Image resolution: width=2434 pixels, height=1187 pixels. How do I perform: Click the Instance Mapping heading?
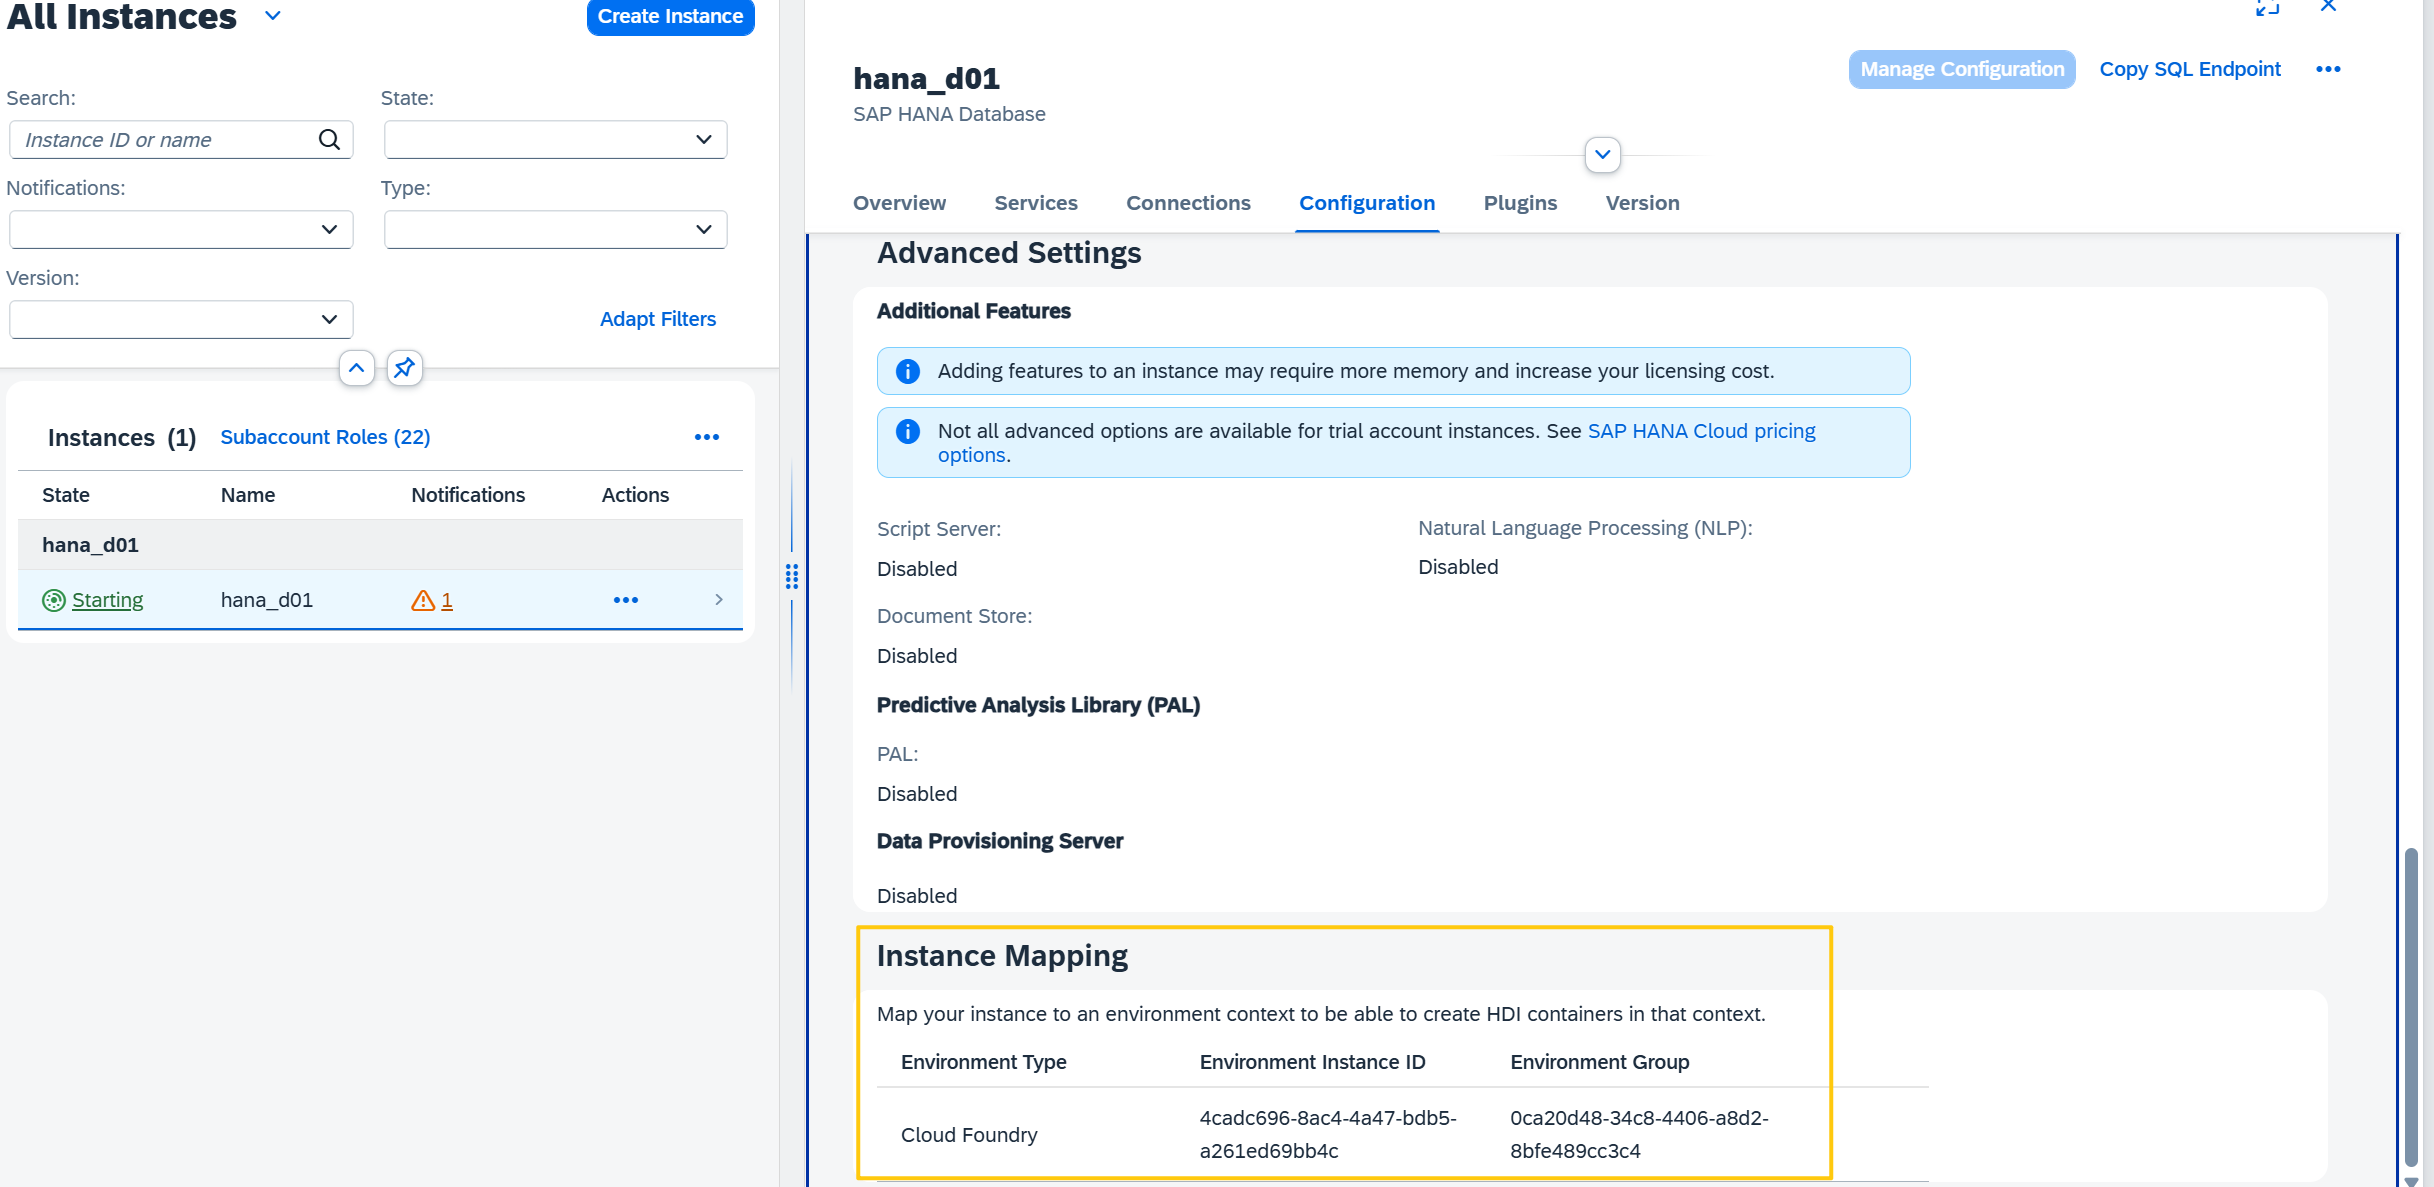[1002, 956]
